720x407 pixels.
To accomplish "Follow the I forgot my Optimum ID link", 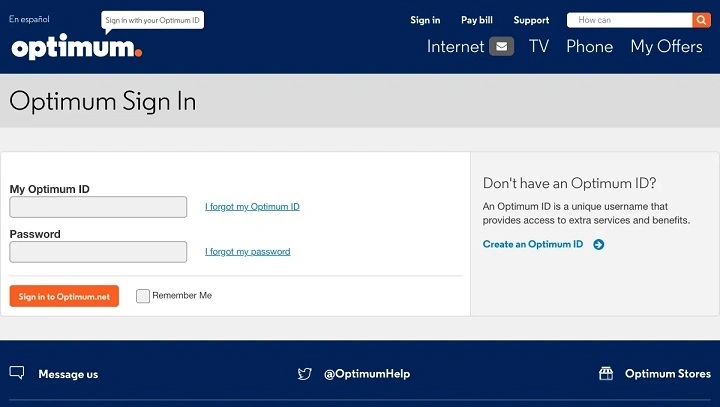I will click(252, 207).
